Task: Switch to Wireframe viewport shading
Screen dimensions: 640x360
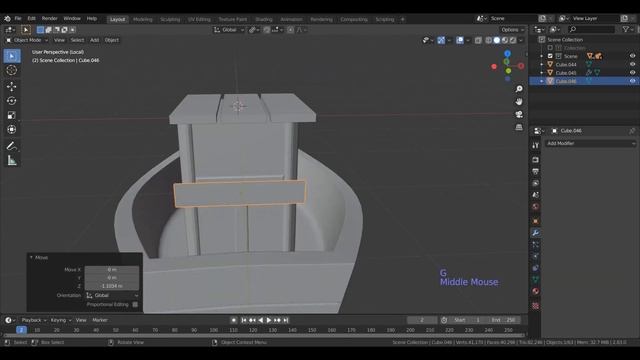Action: point(489,40)
